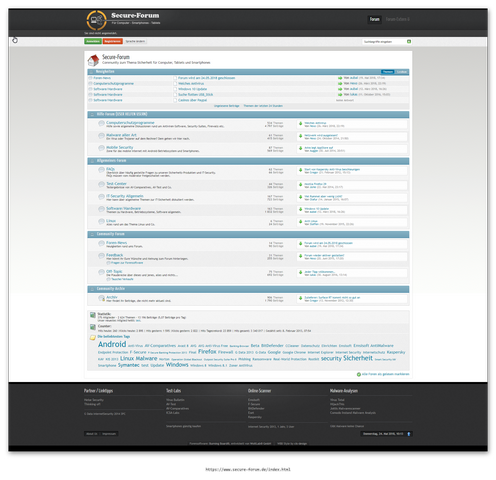The image size is (496, 480).
Task: Click the Statistik chart icon
Action: 93,315
